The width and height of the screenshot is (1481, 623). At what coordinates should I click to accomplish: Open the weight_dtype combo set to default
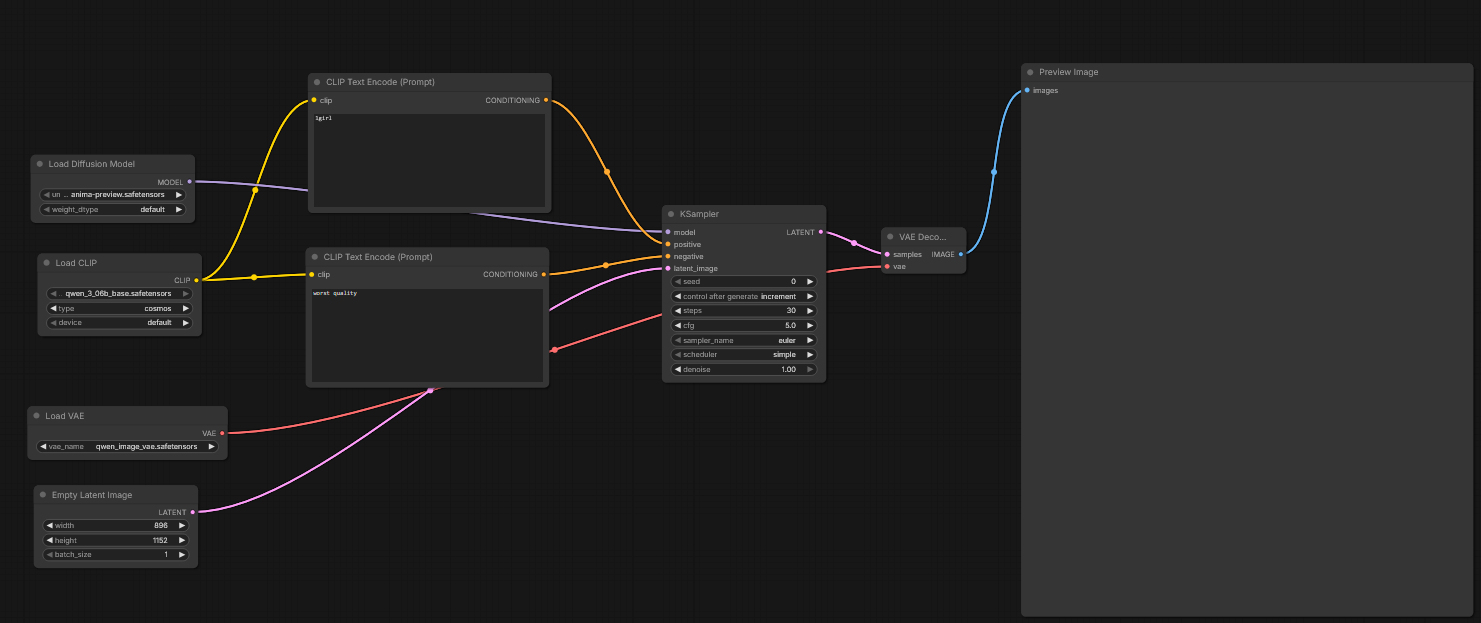113,210
